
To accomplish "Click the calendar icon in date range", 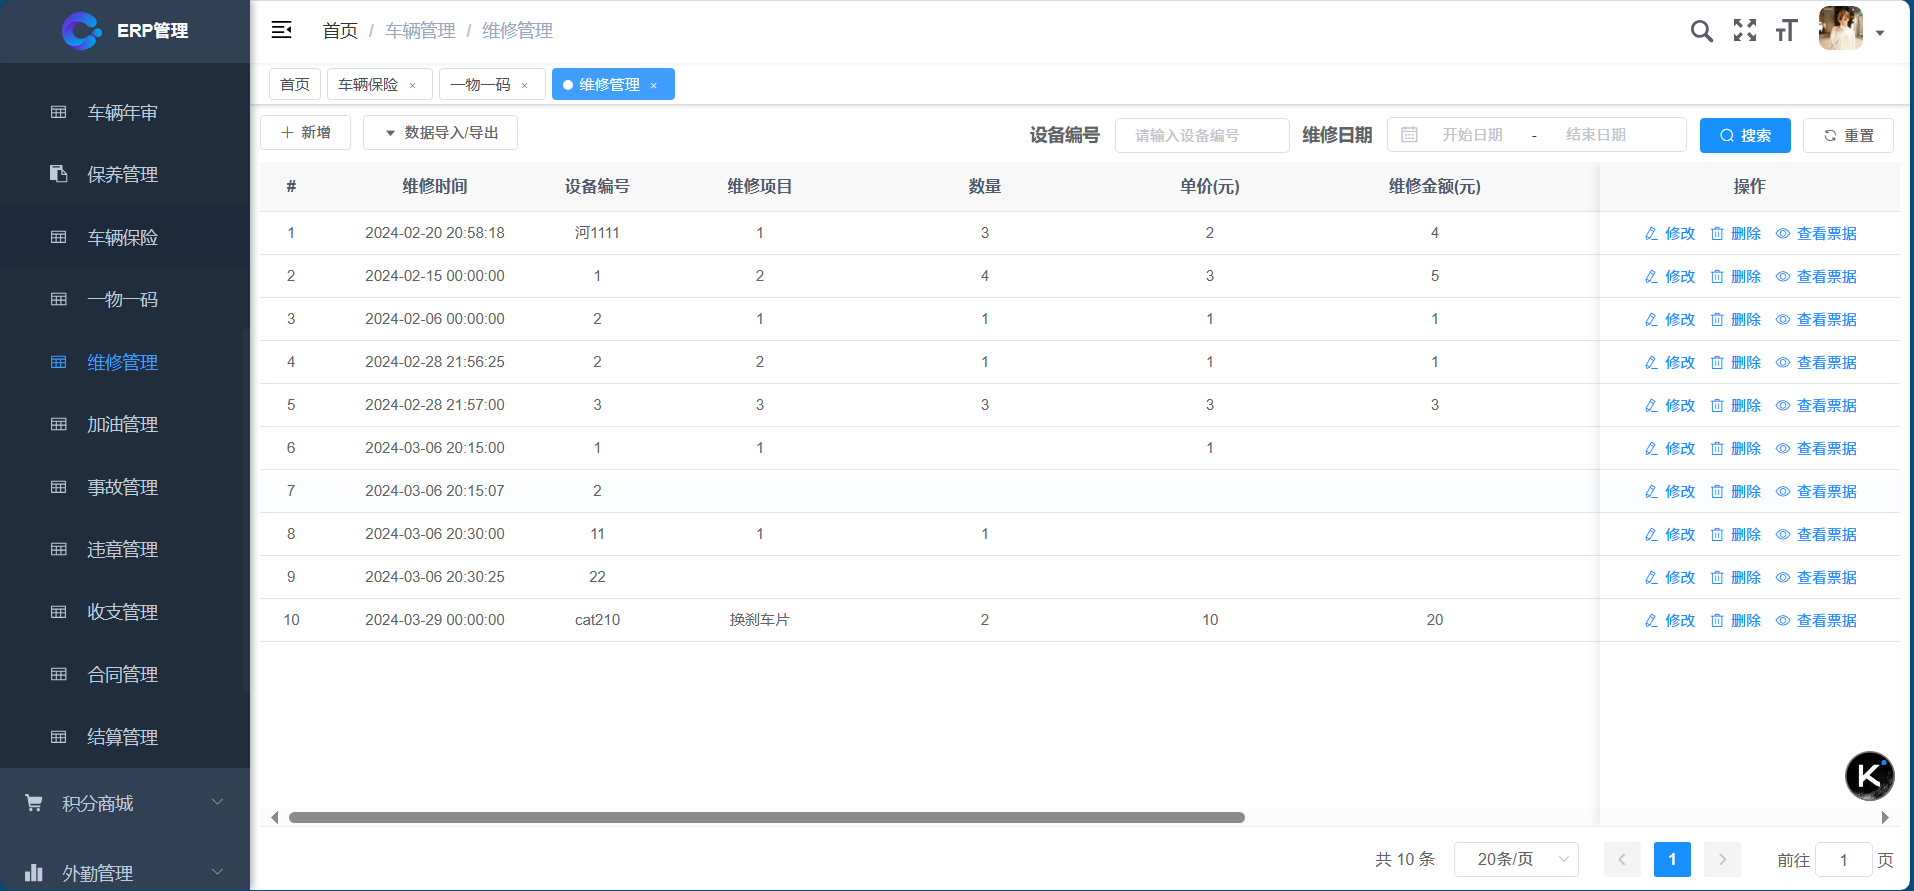I will [x=1409, y=135].
